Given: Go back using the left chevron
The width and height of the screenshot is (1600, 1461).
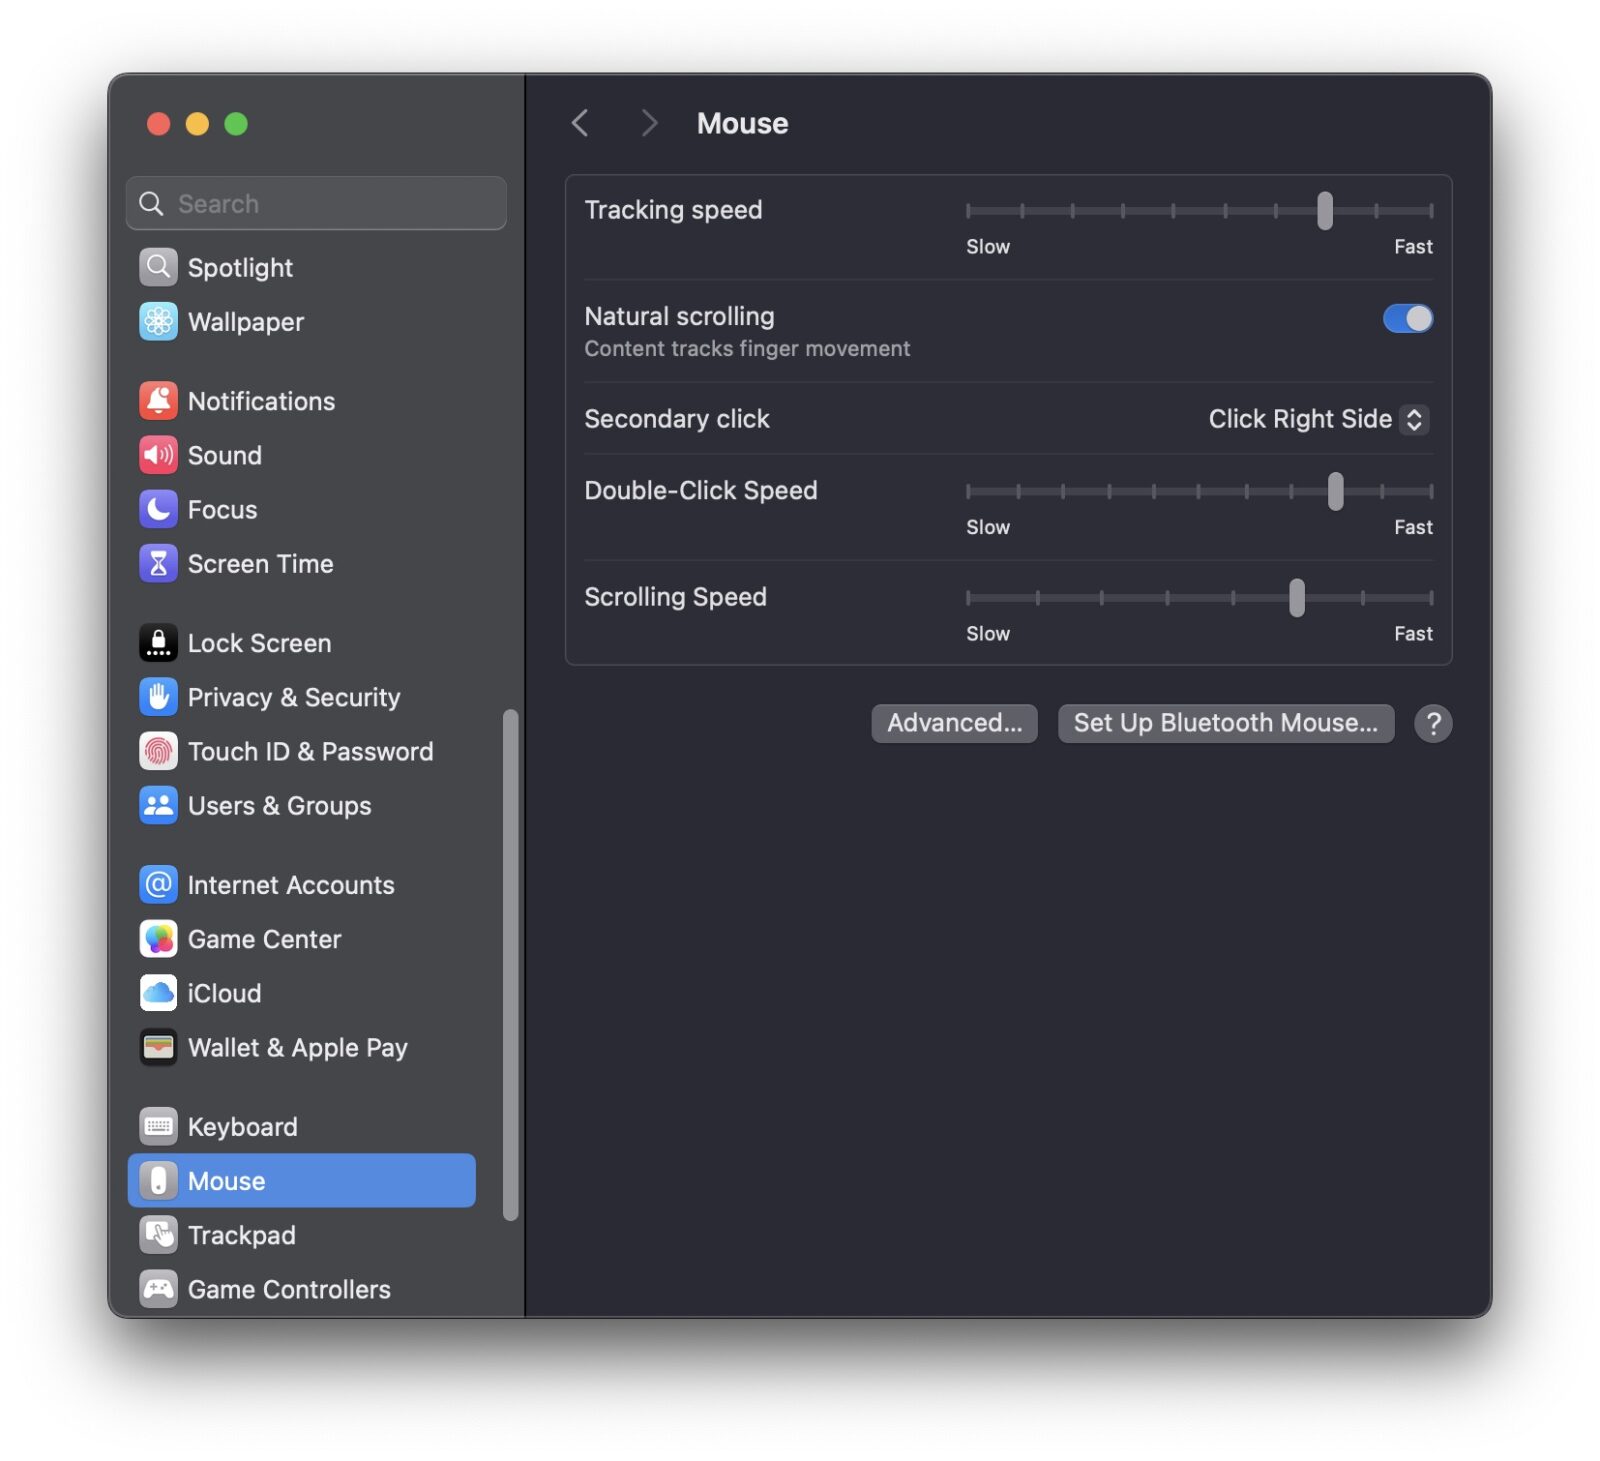Looking at the screenshot, I should tap(580, 123).
